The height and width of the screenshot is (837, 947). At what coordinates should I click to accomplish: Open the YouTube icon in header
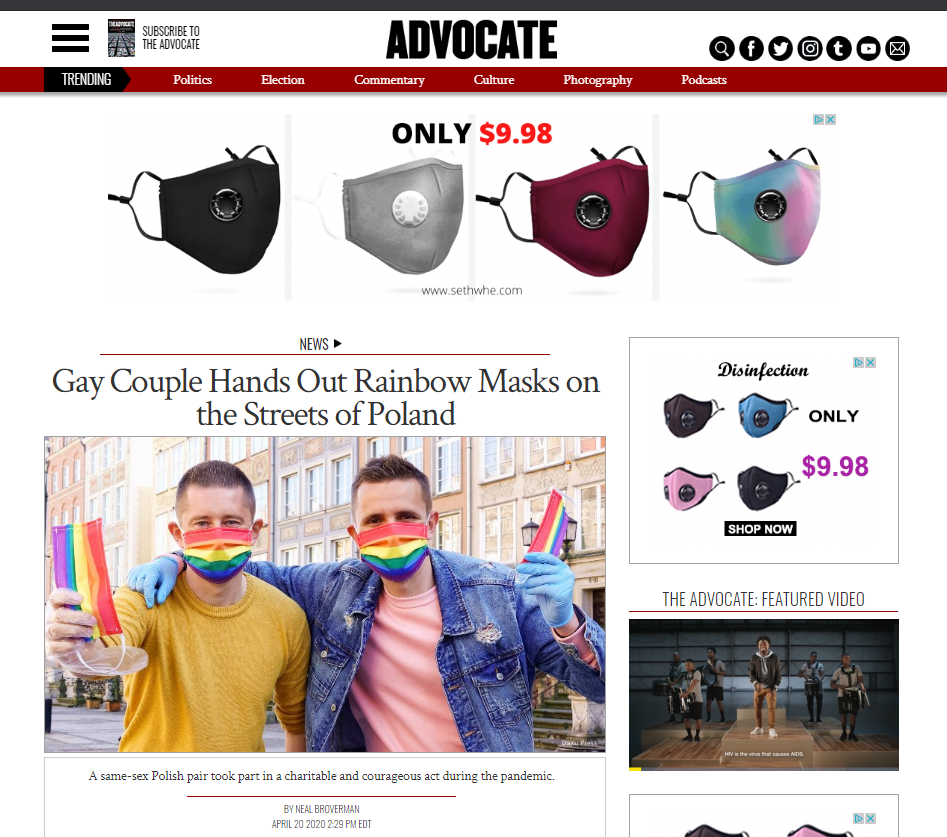point(868,48)
